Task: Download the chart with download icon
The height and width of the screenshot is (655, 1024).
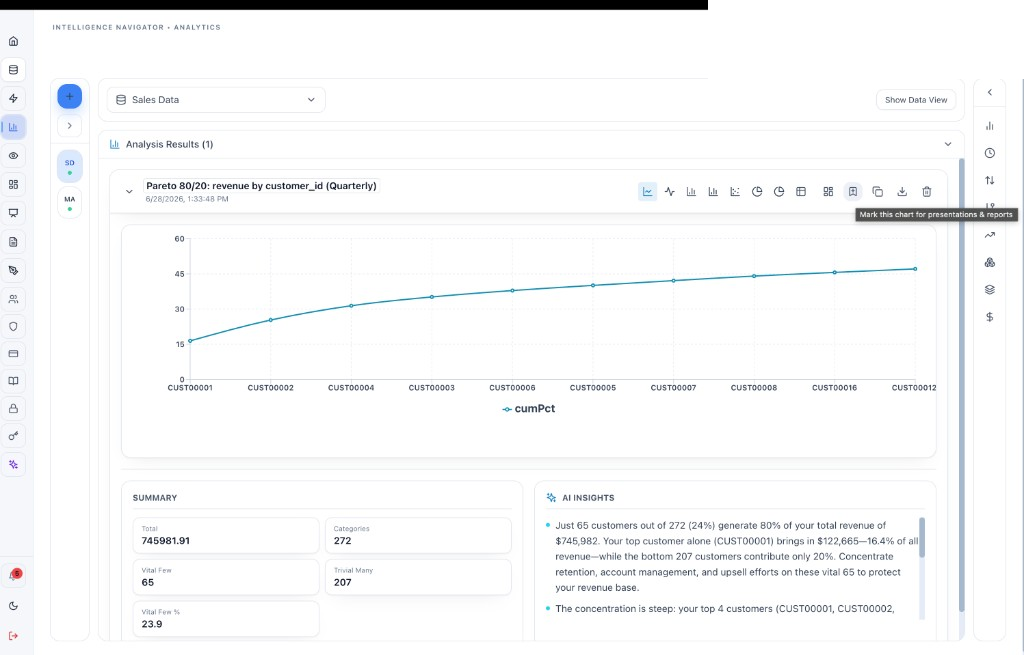Action: (902, 191)
